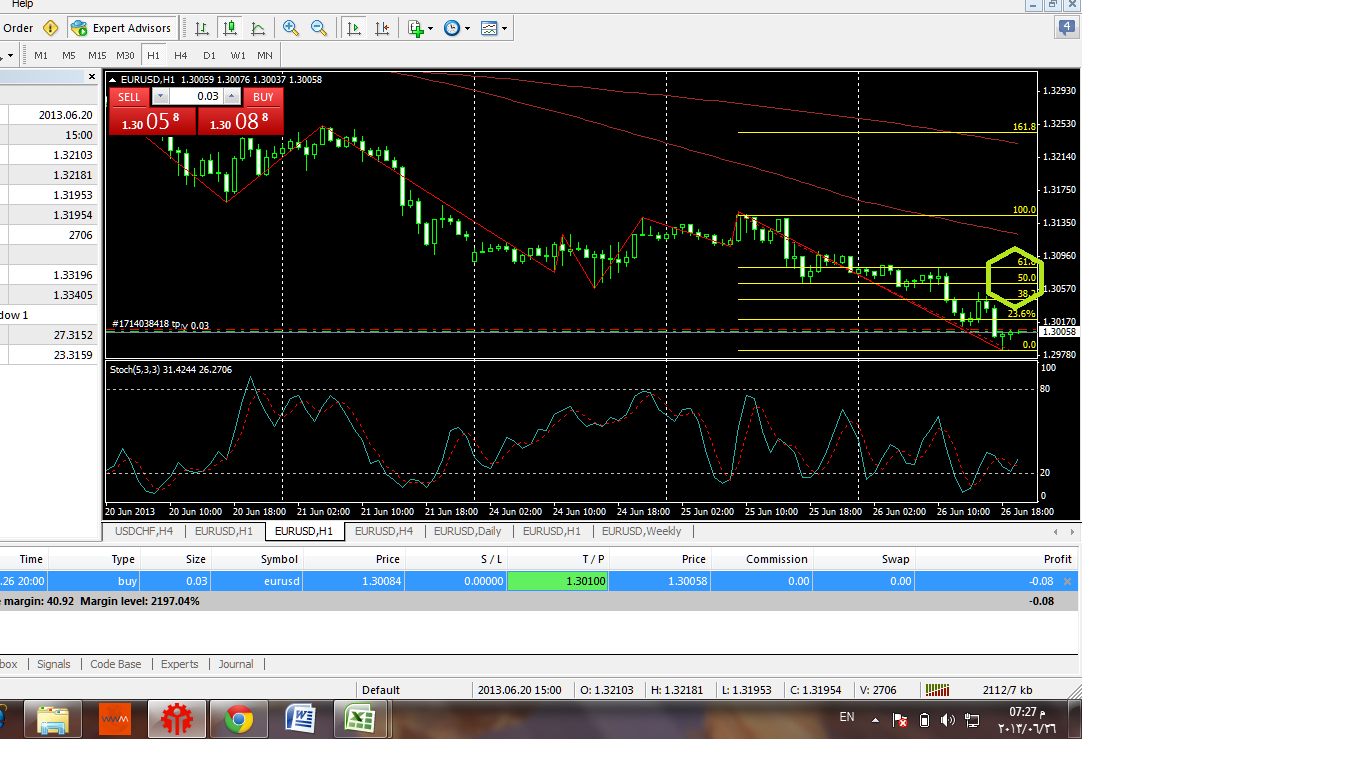The width and height of the screenshot is (1366, 768).
Task: Select the H4 timeframe
Action: point(181,55)
